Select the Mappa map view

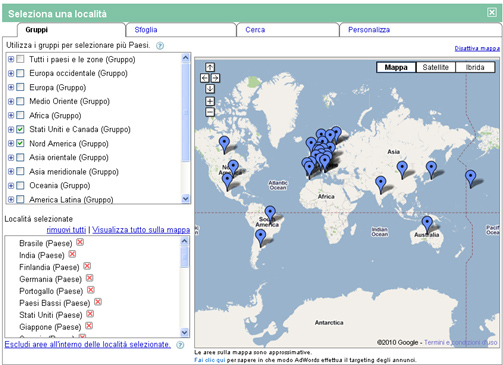(x=396, y=67)
